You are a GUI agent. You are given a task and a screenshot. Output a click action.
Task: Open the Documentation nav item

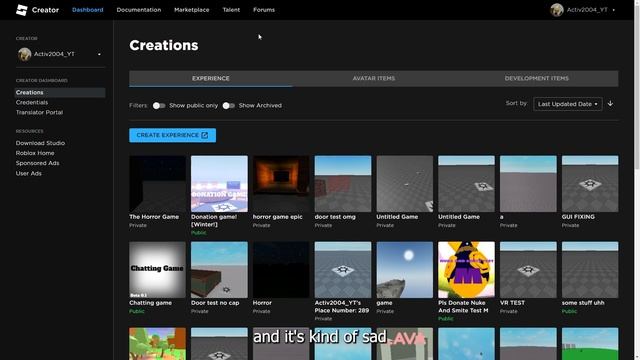[x=139, y=10]
